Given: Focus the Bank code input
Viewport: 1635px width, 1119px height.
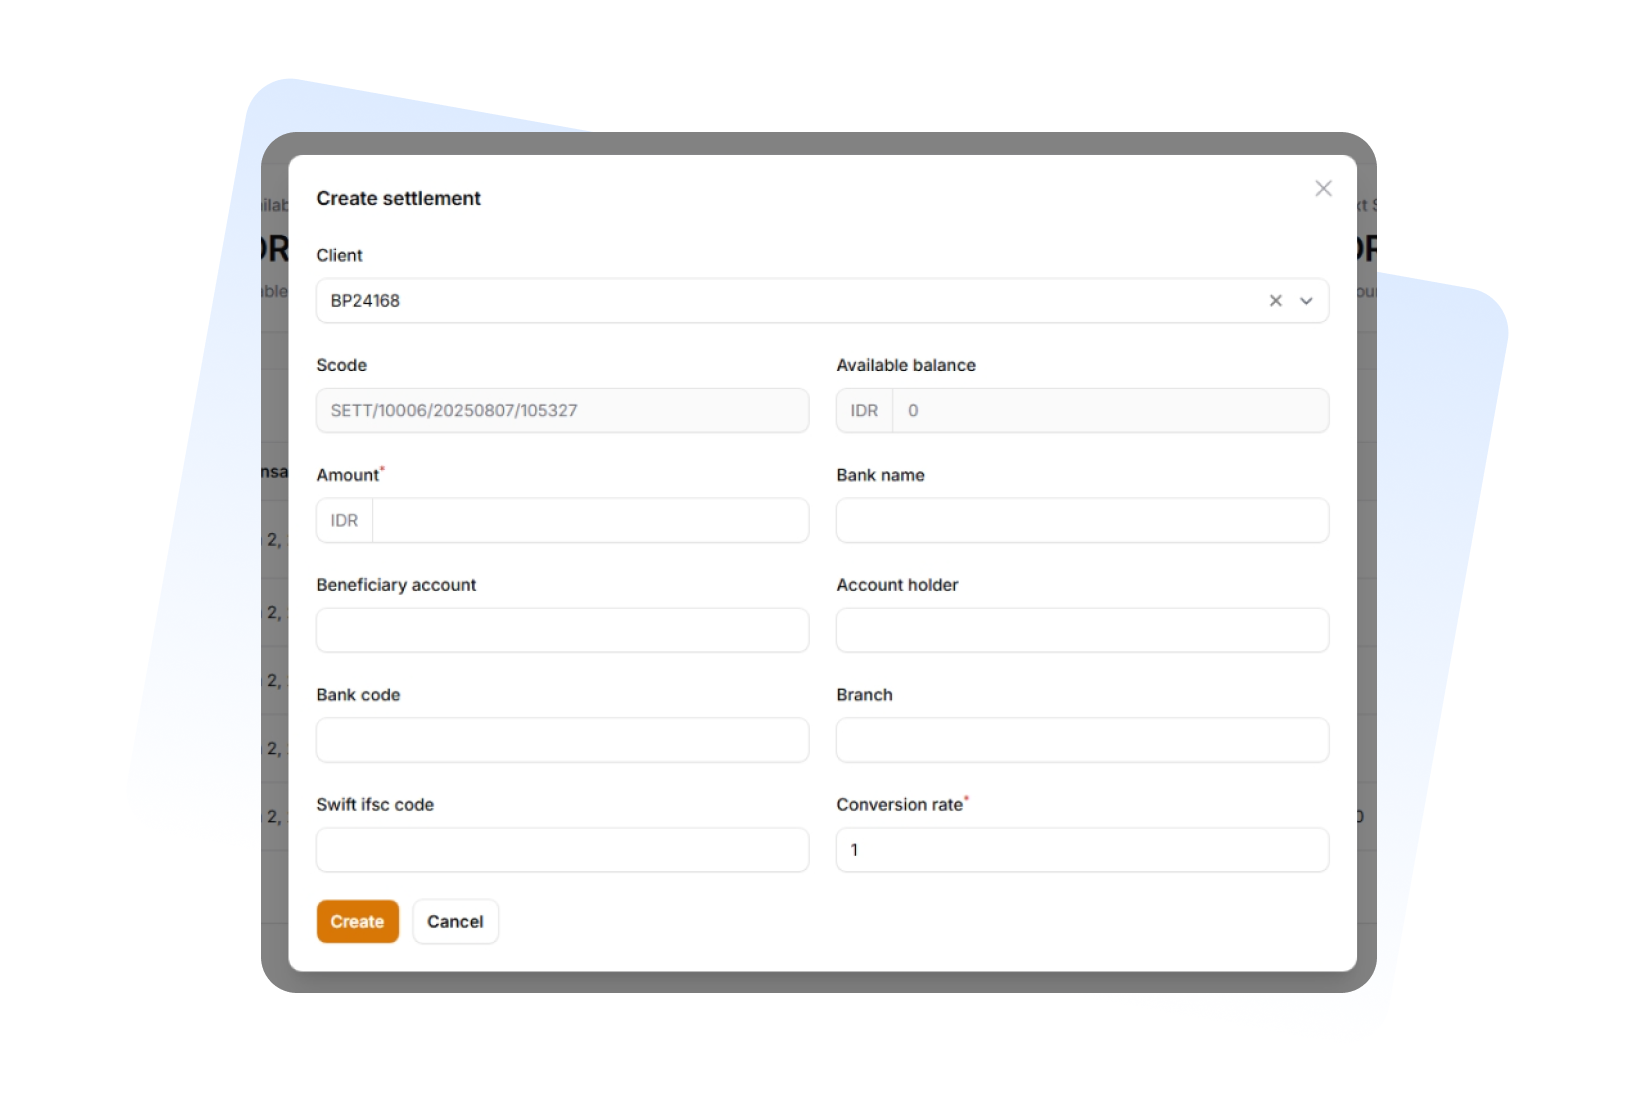Looking at the screenshot, I should (562, 741).
